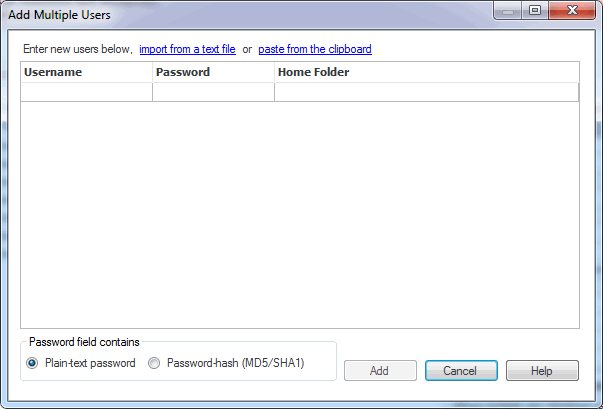Click the paste from the clipboard link

[x=315, y=49]
